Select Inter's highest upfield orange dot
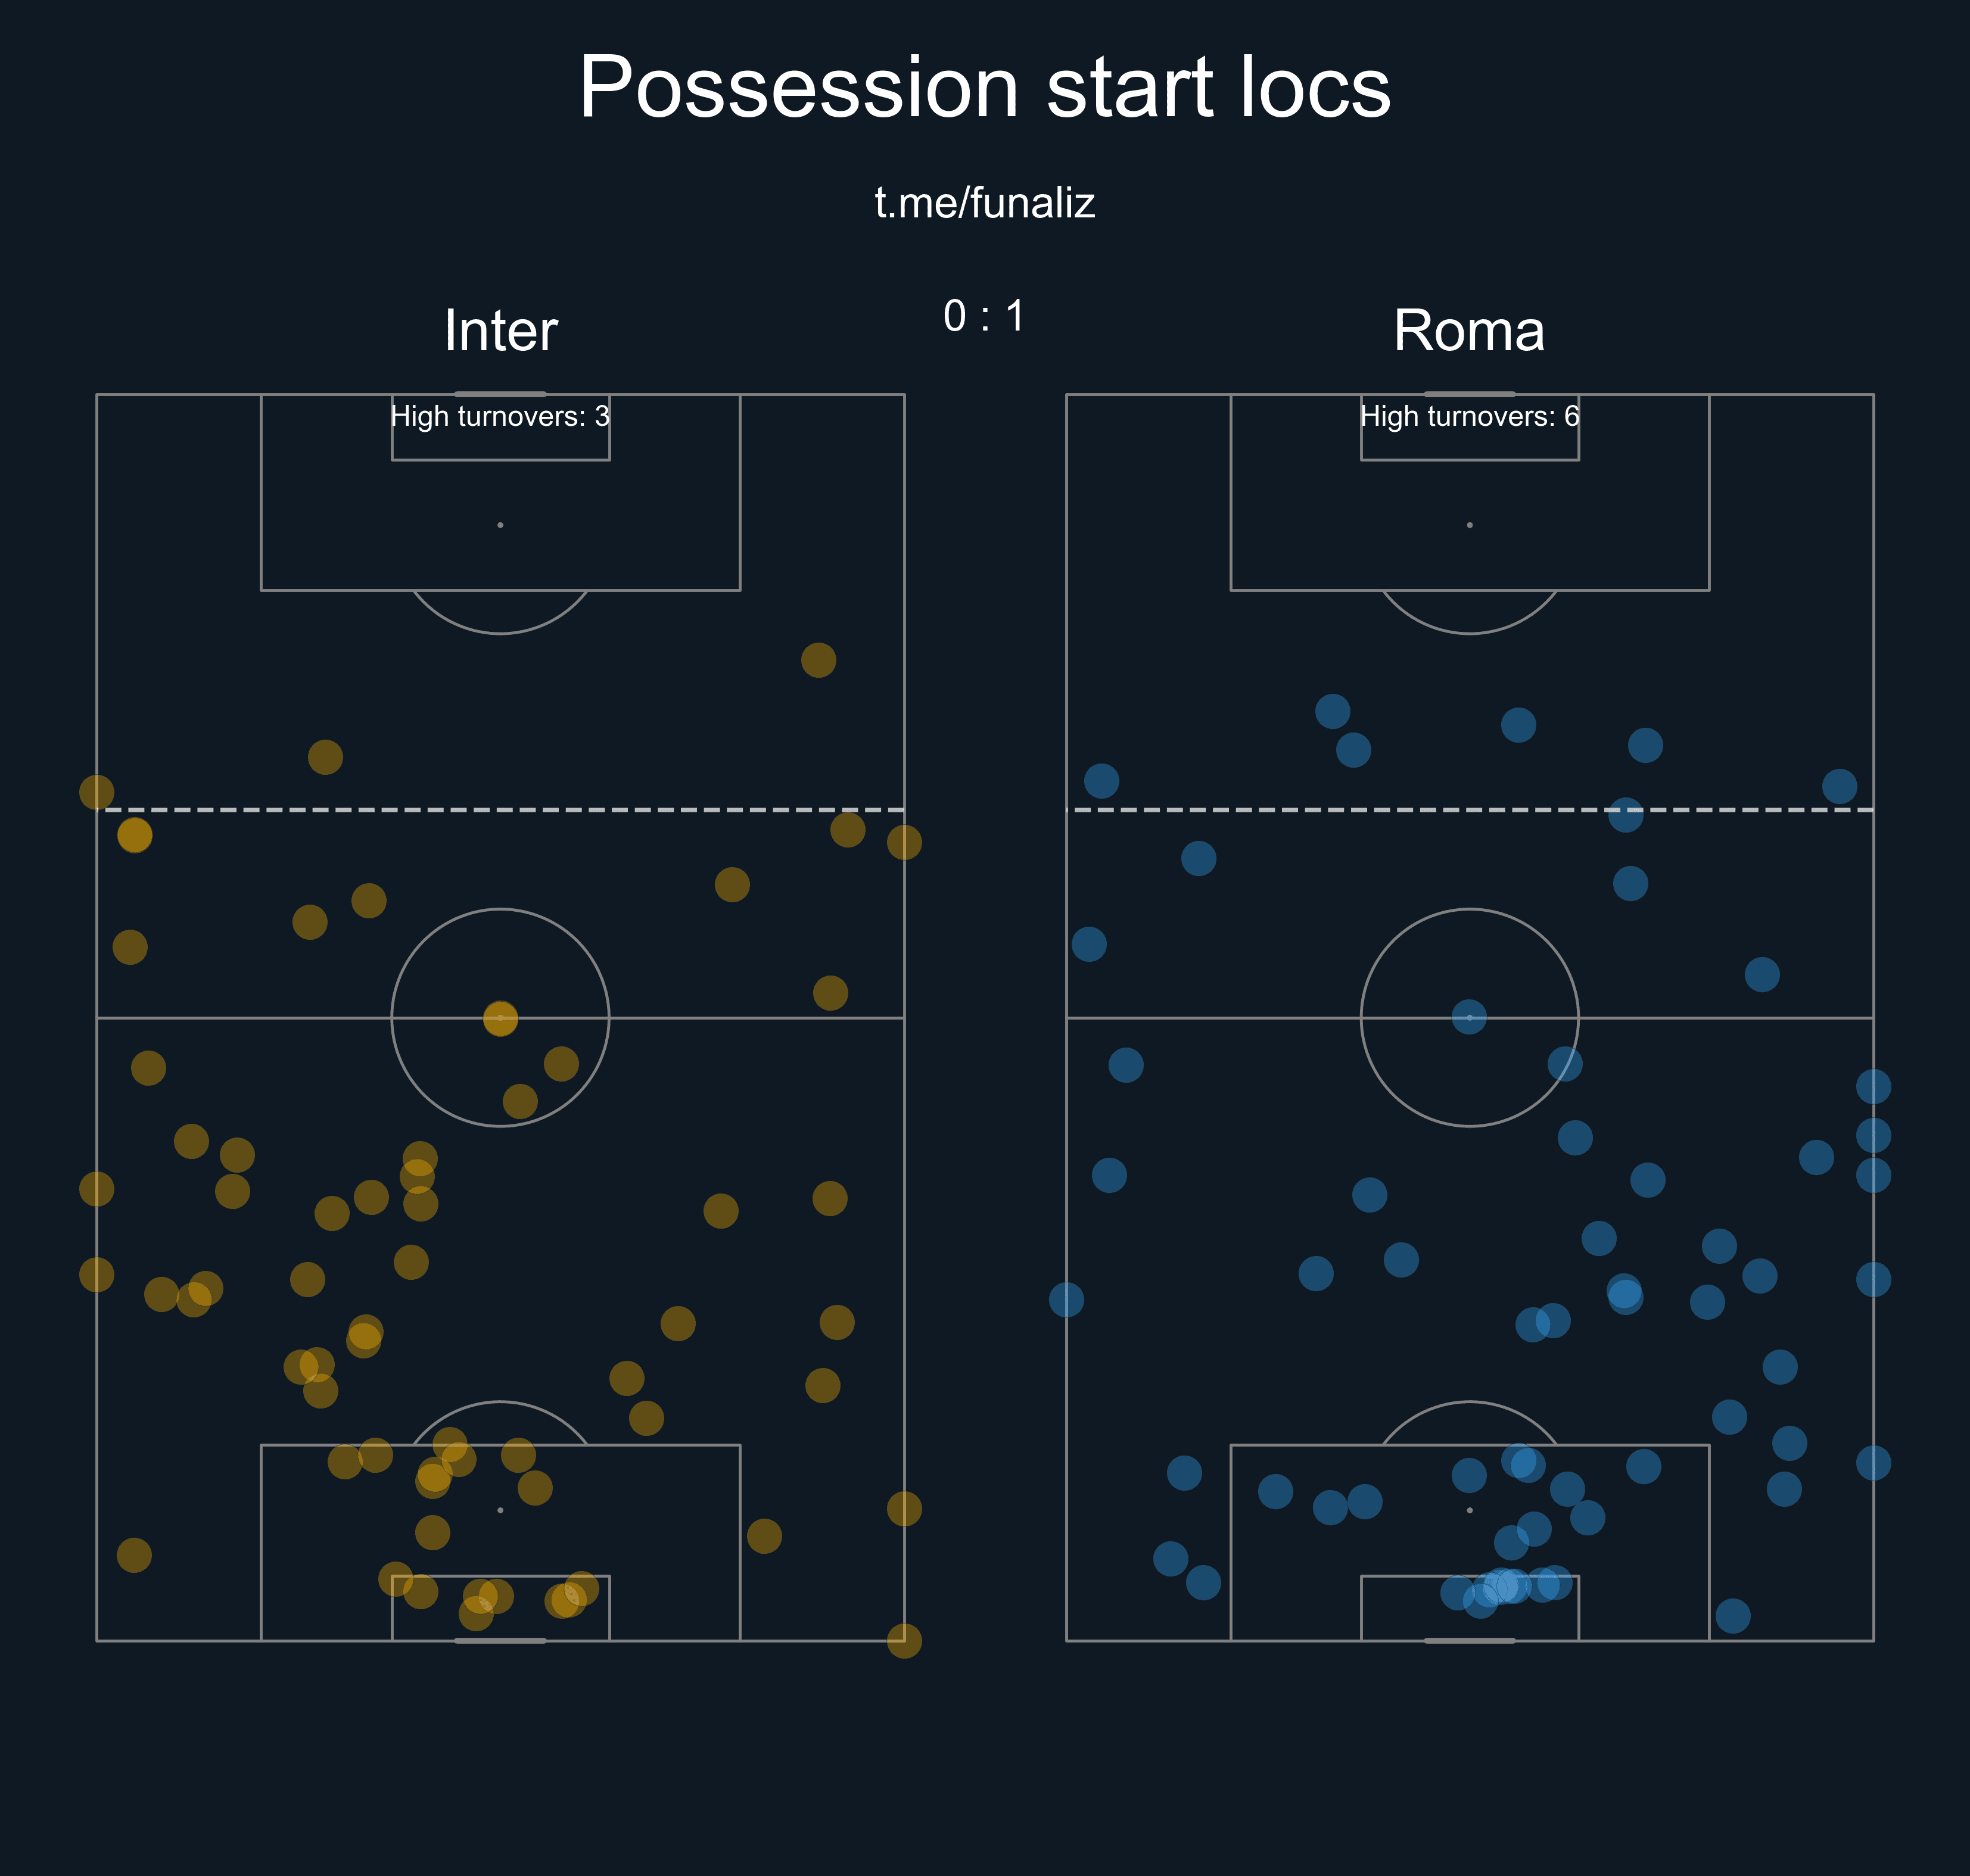This screenshot has width=1970, height=1876. pos(818,660)
